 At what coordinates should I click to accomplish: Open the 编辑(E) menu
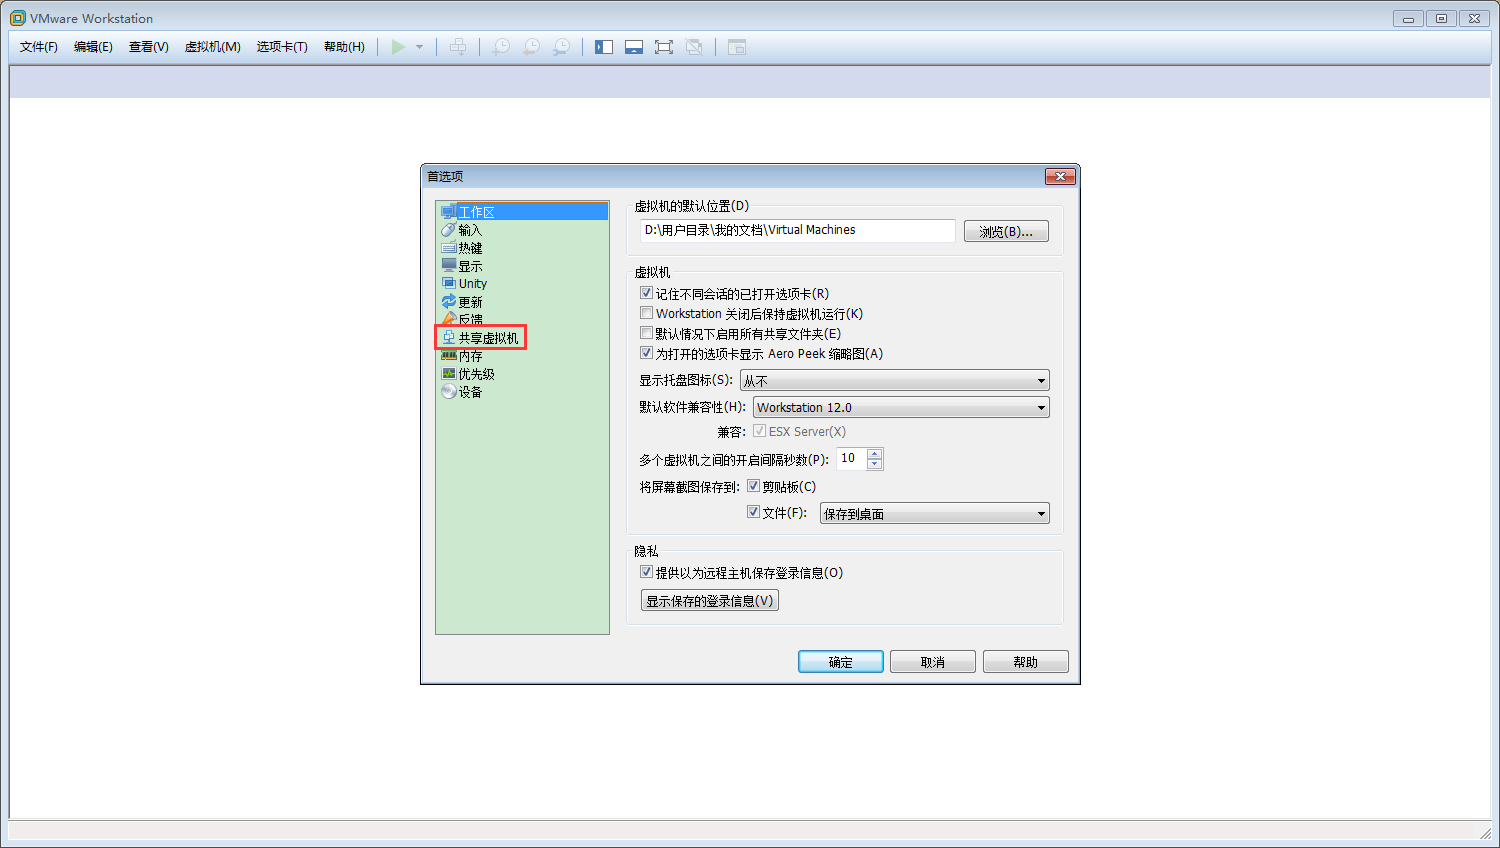click(x=93, y=46)
